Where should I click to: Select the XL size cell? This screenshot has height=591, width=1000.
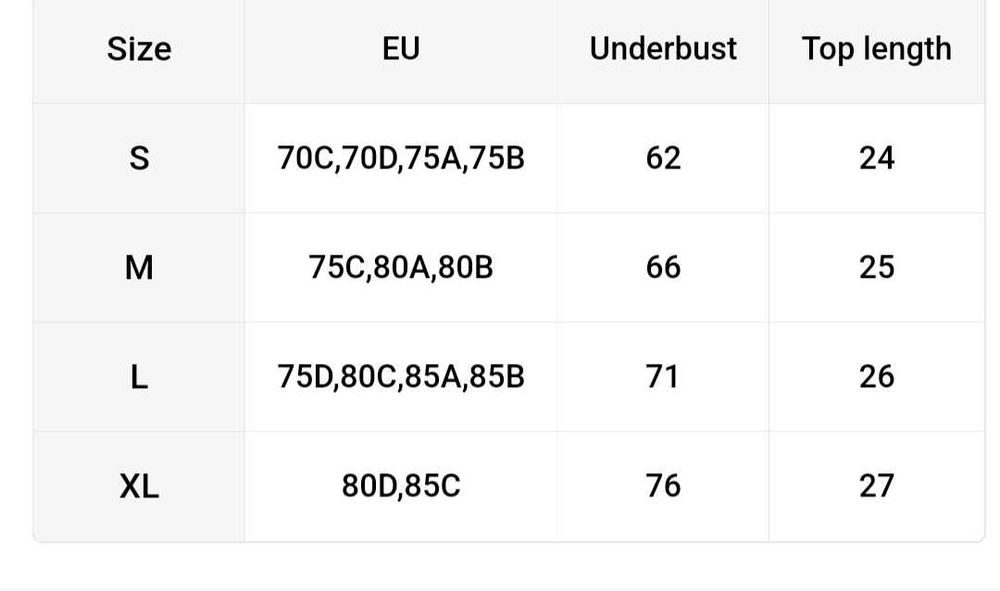139,486
